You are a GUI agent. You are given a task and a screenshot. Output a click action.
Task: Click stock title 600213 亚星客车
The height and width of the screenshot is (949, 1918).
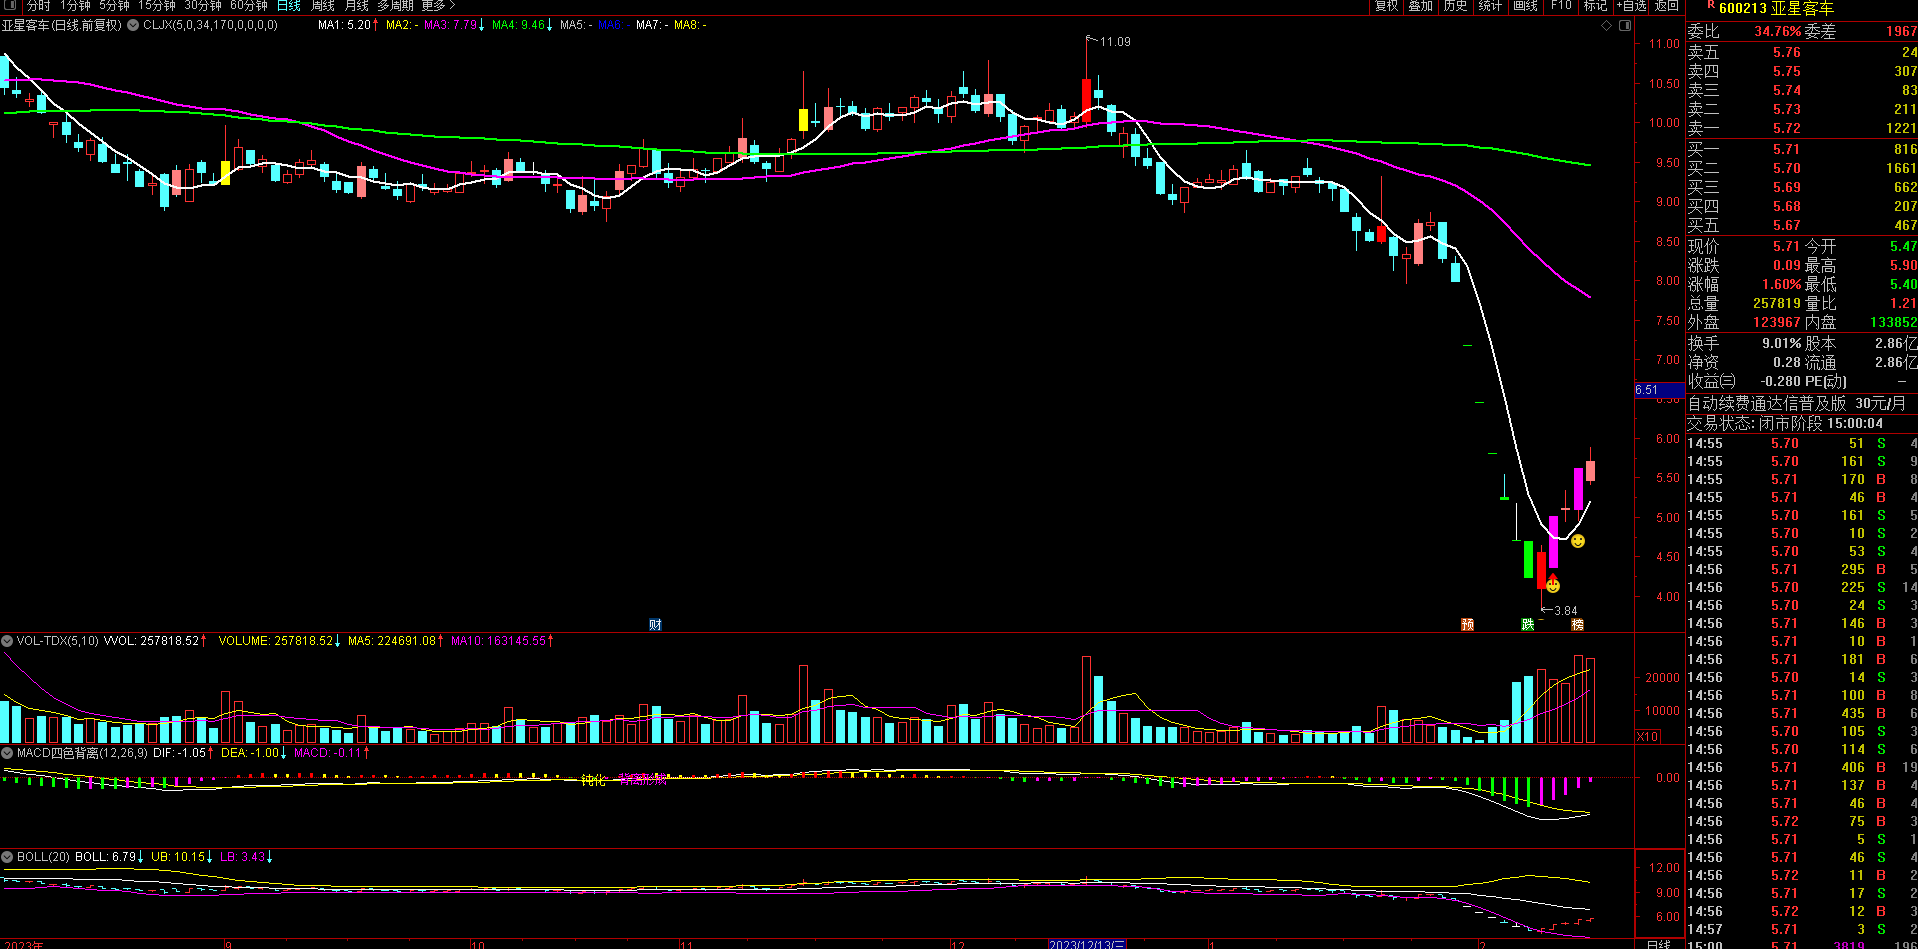pyautogui.click(x=1776, y=8)
